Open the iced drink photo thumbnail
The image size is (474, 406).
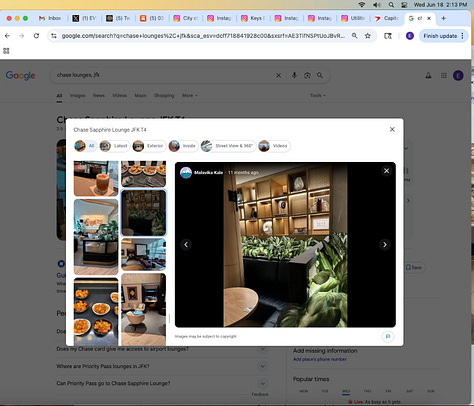[96, 178]
